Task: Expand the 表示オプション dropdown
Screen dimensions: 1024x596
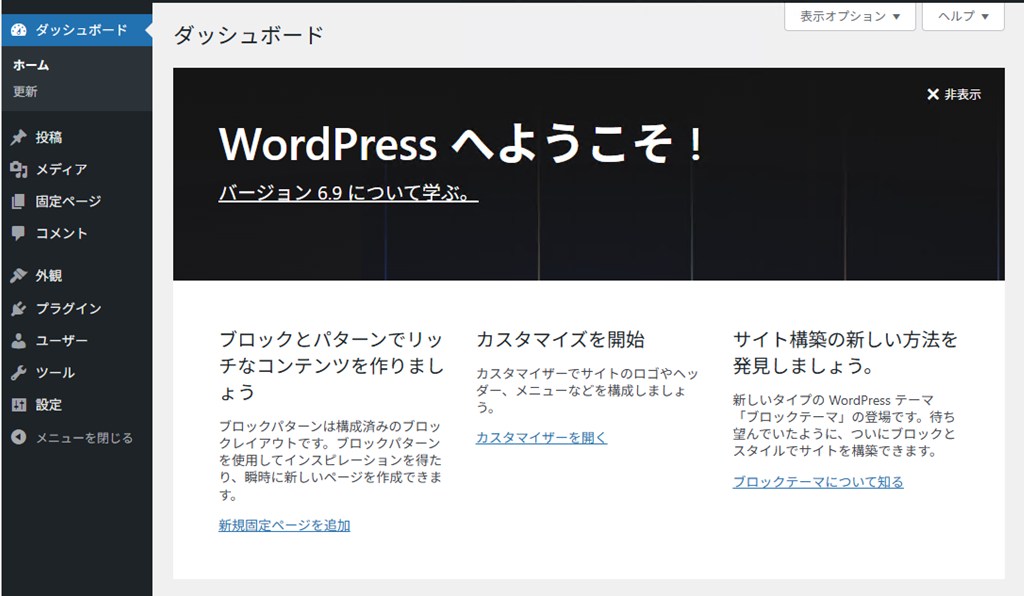Action: (850, 17)
